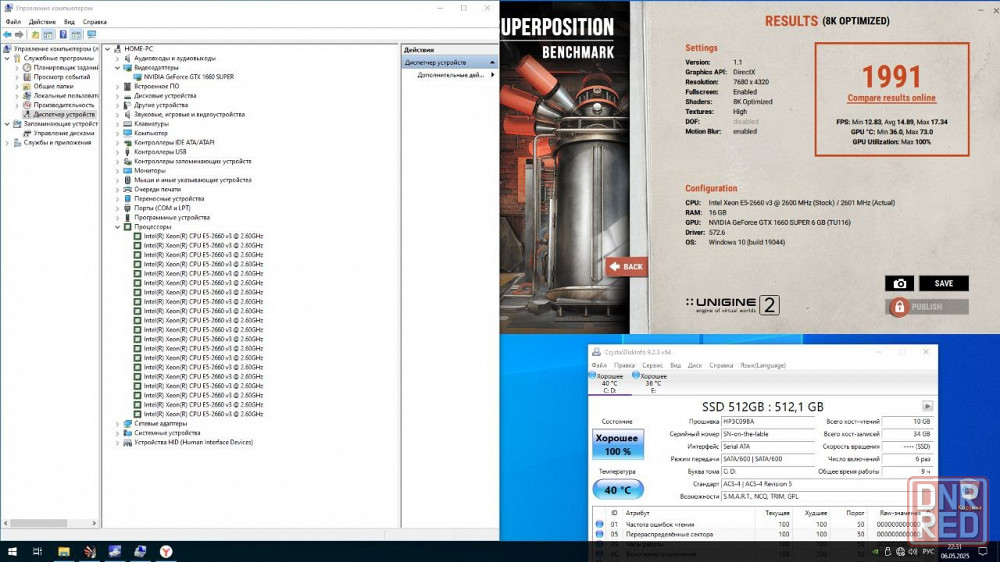
Task: Click the volume speaker tray icon
Action: tap(913, 551)
